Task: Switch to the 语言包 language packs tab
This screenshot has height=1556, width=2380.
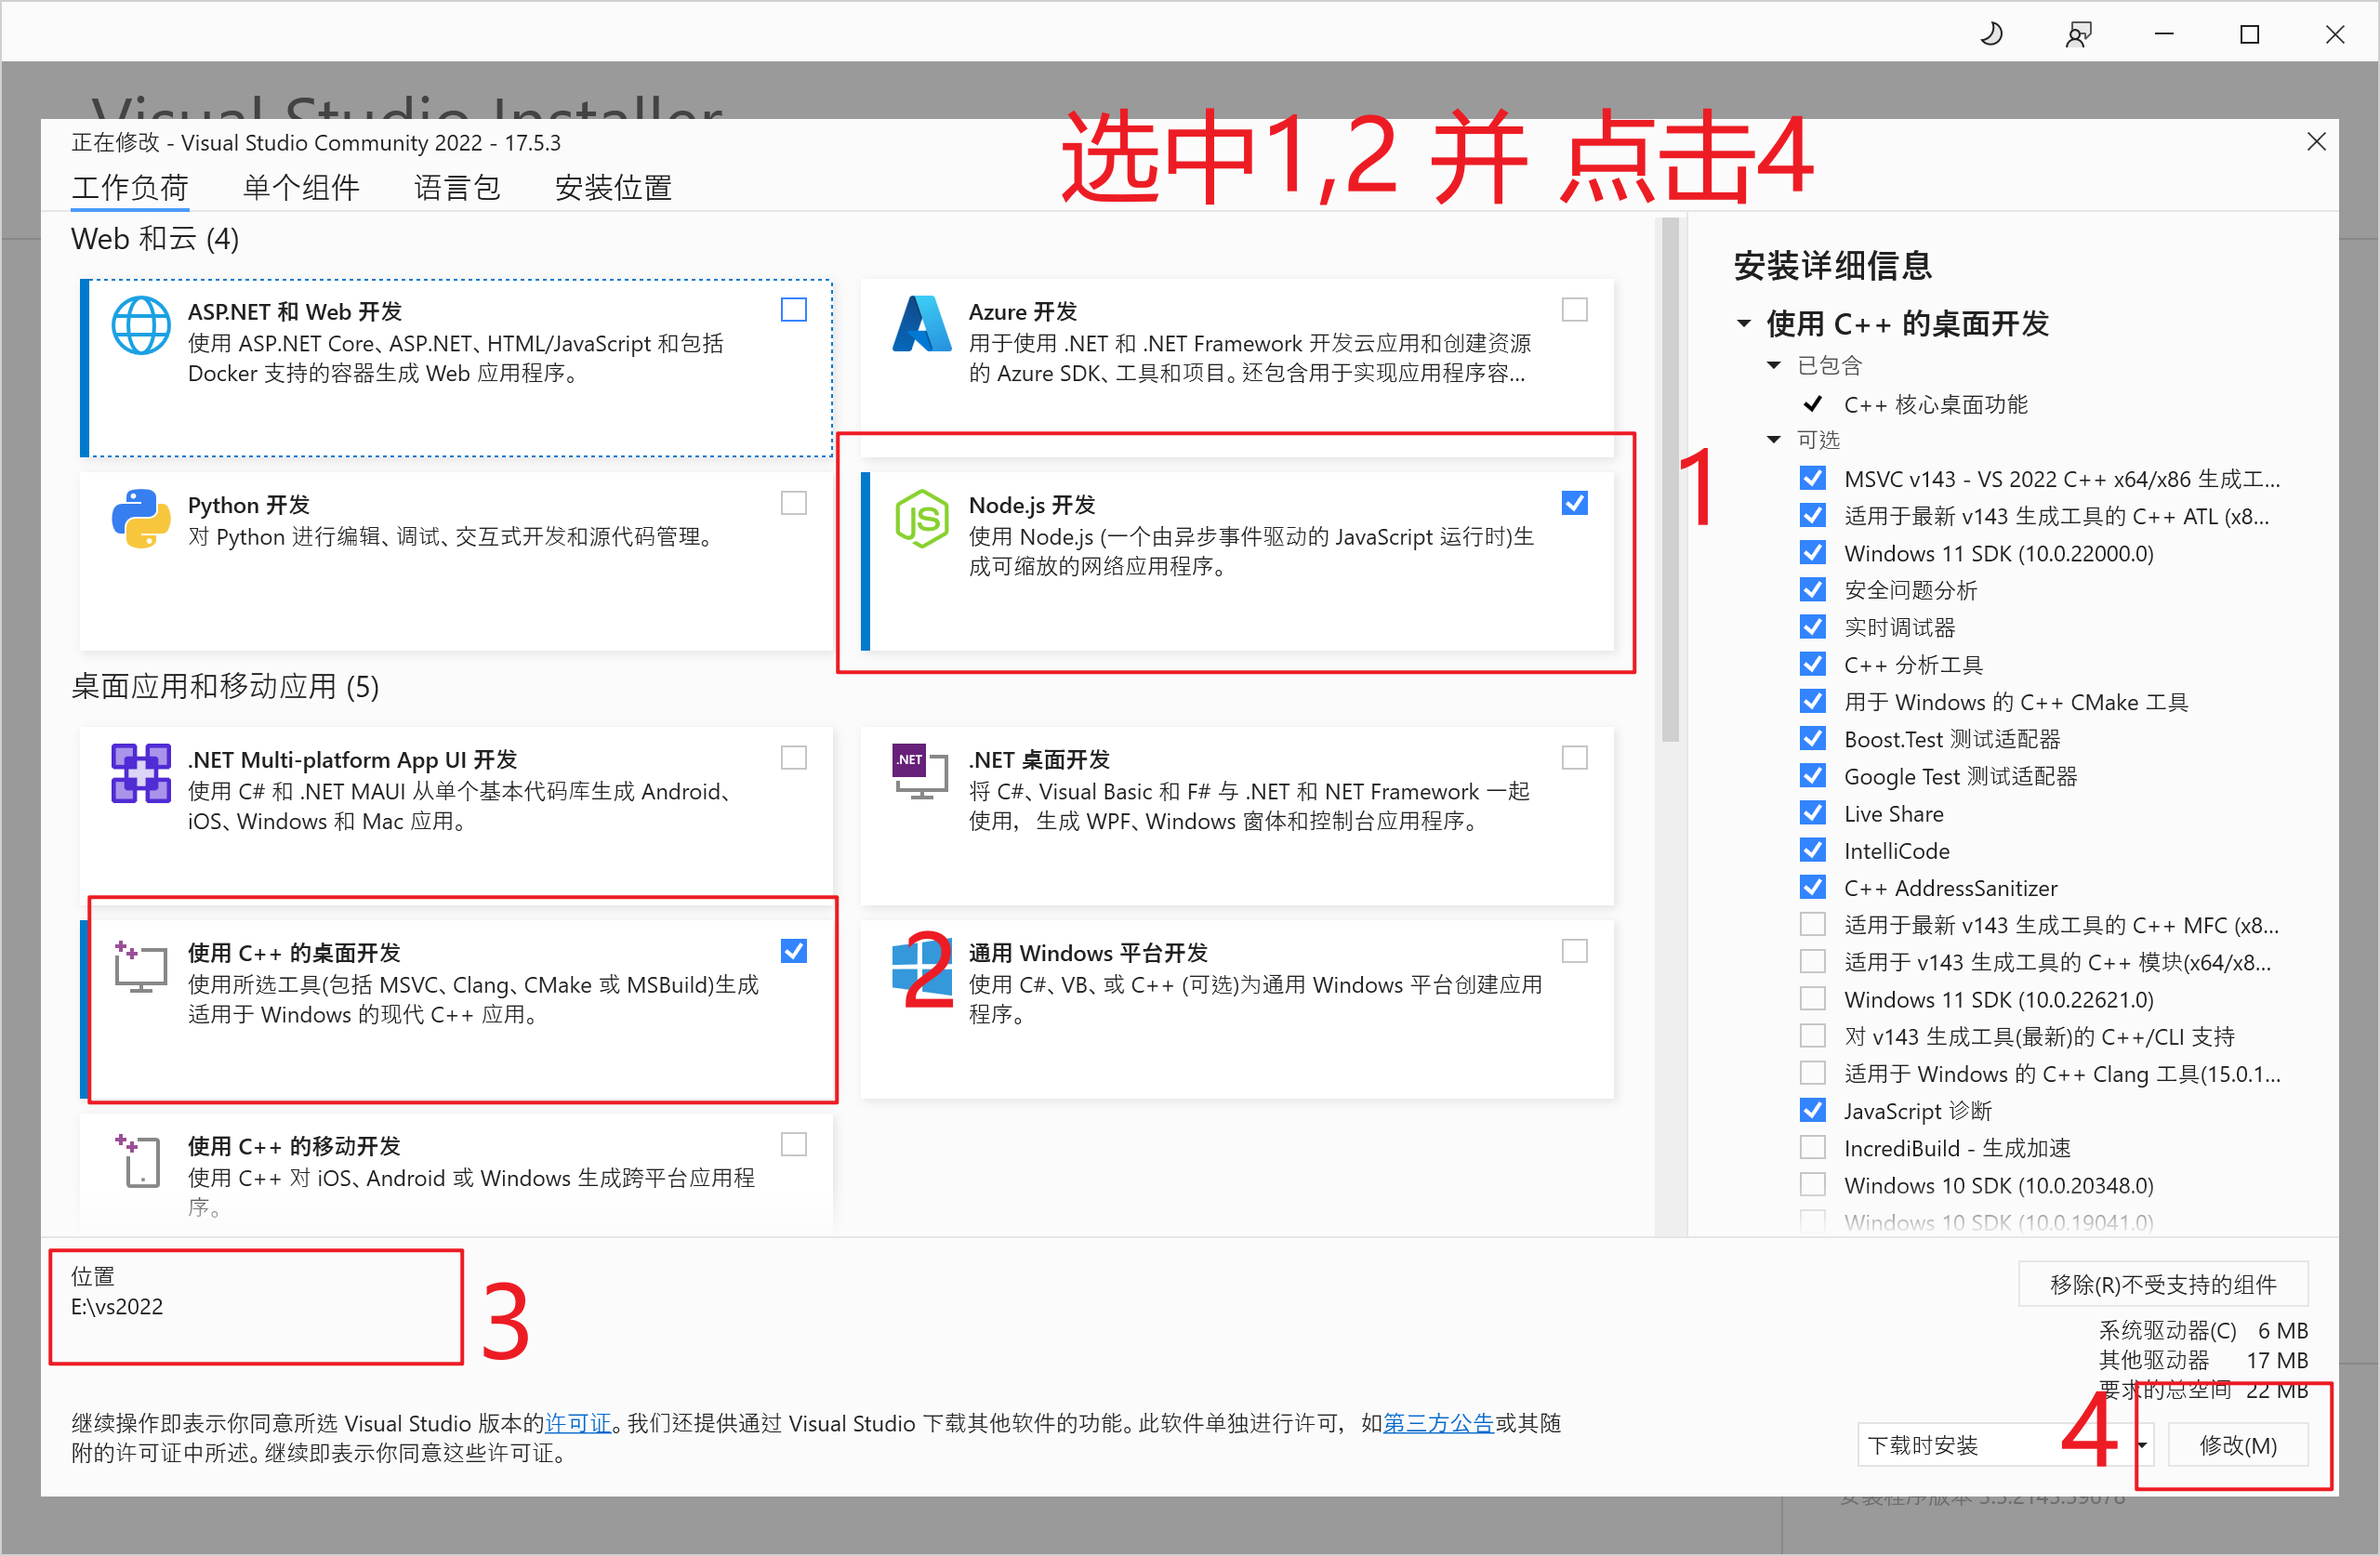Action: 457,187
